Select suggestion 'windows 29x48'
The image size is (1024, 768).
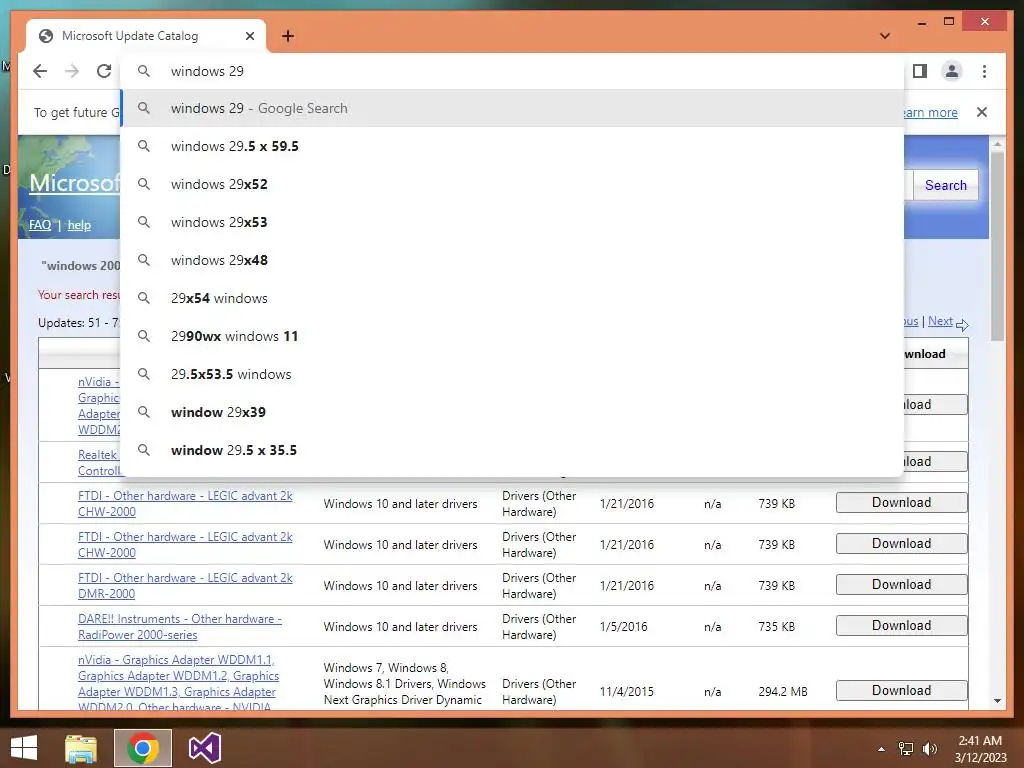pyautogui.click(x=513, y=260)
